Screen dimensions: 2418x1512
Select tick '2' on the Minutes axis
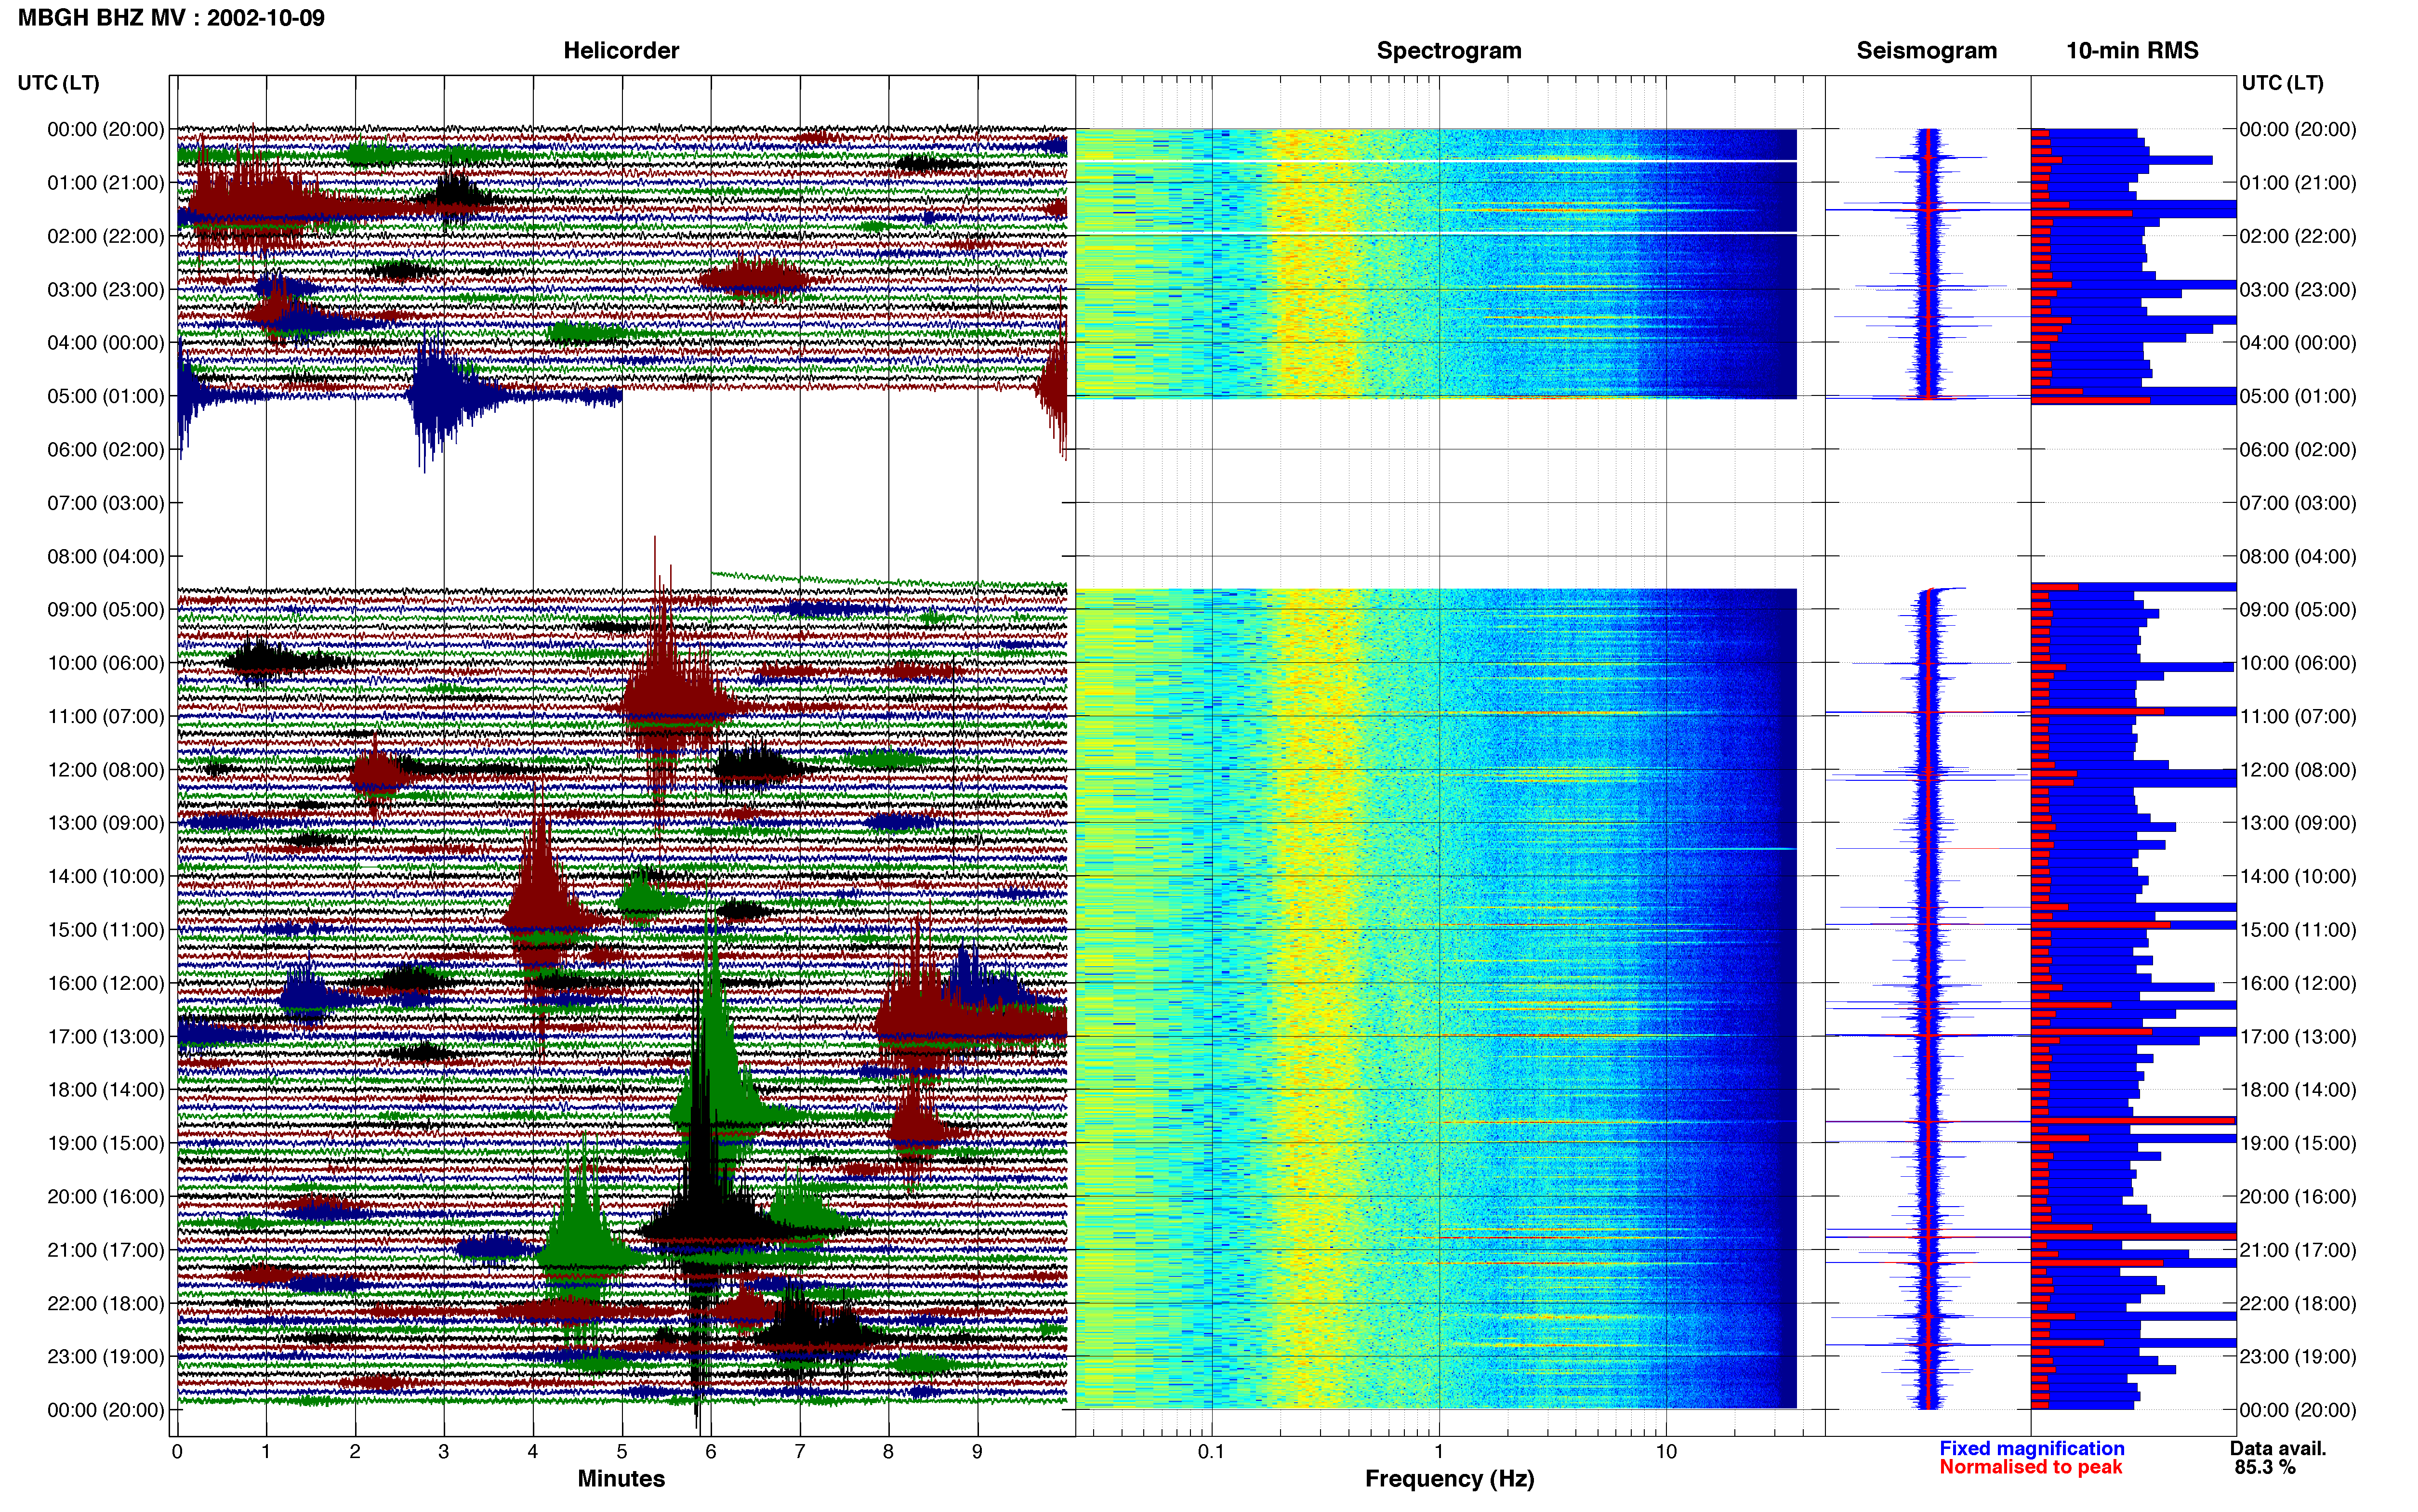(355, 1452)
